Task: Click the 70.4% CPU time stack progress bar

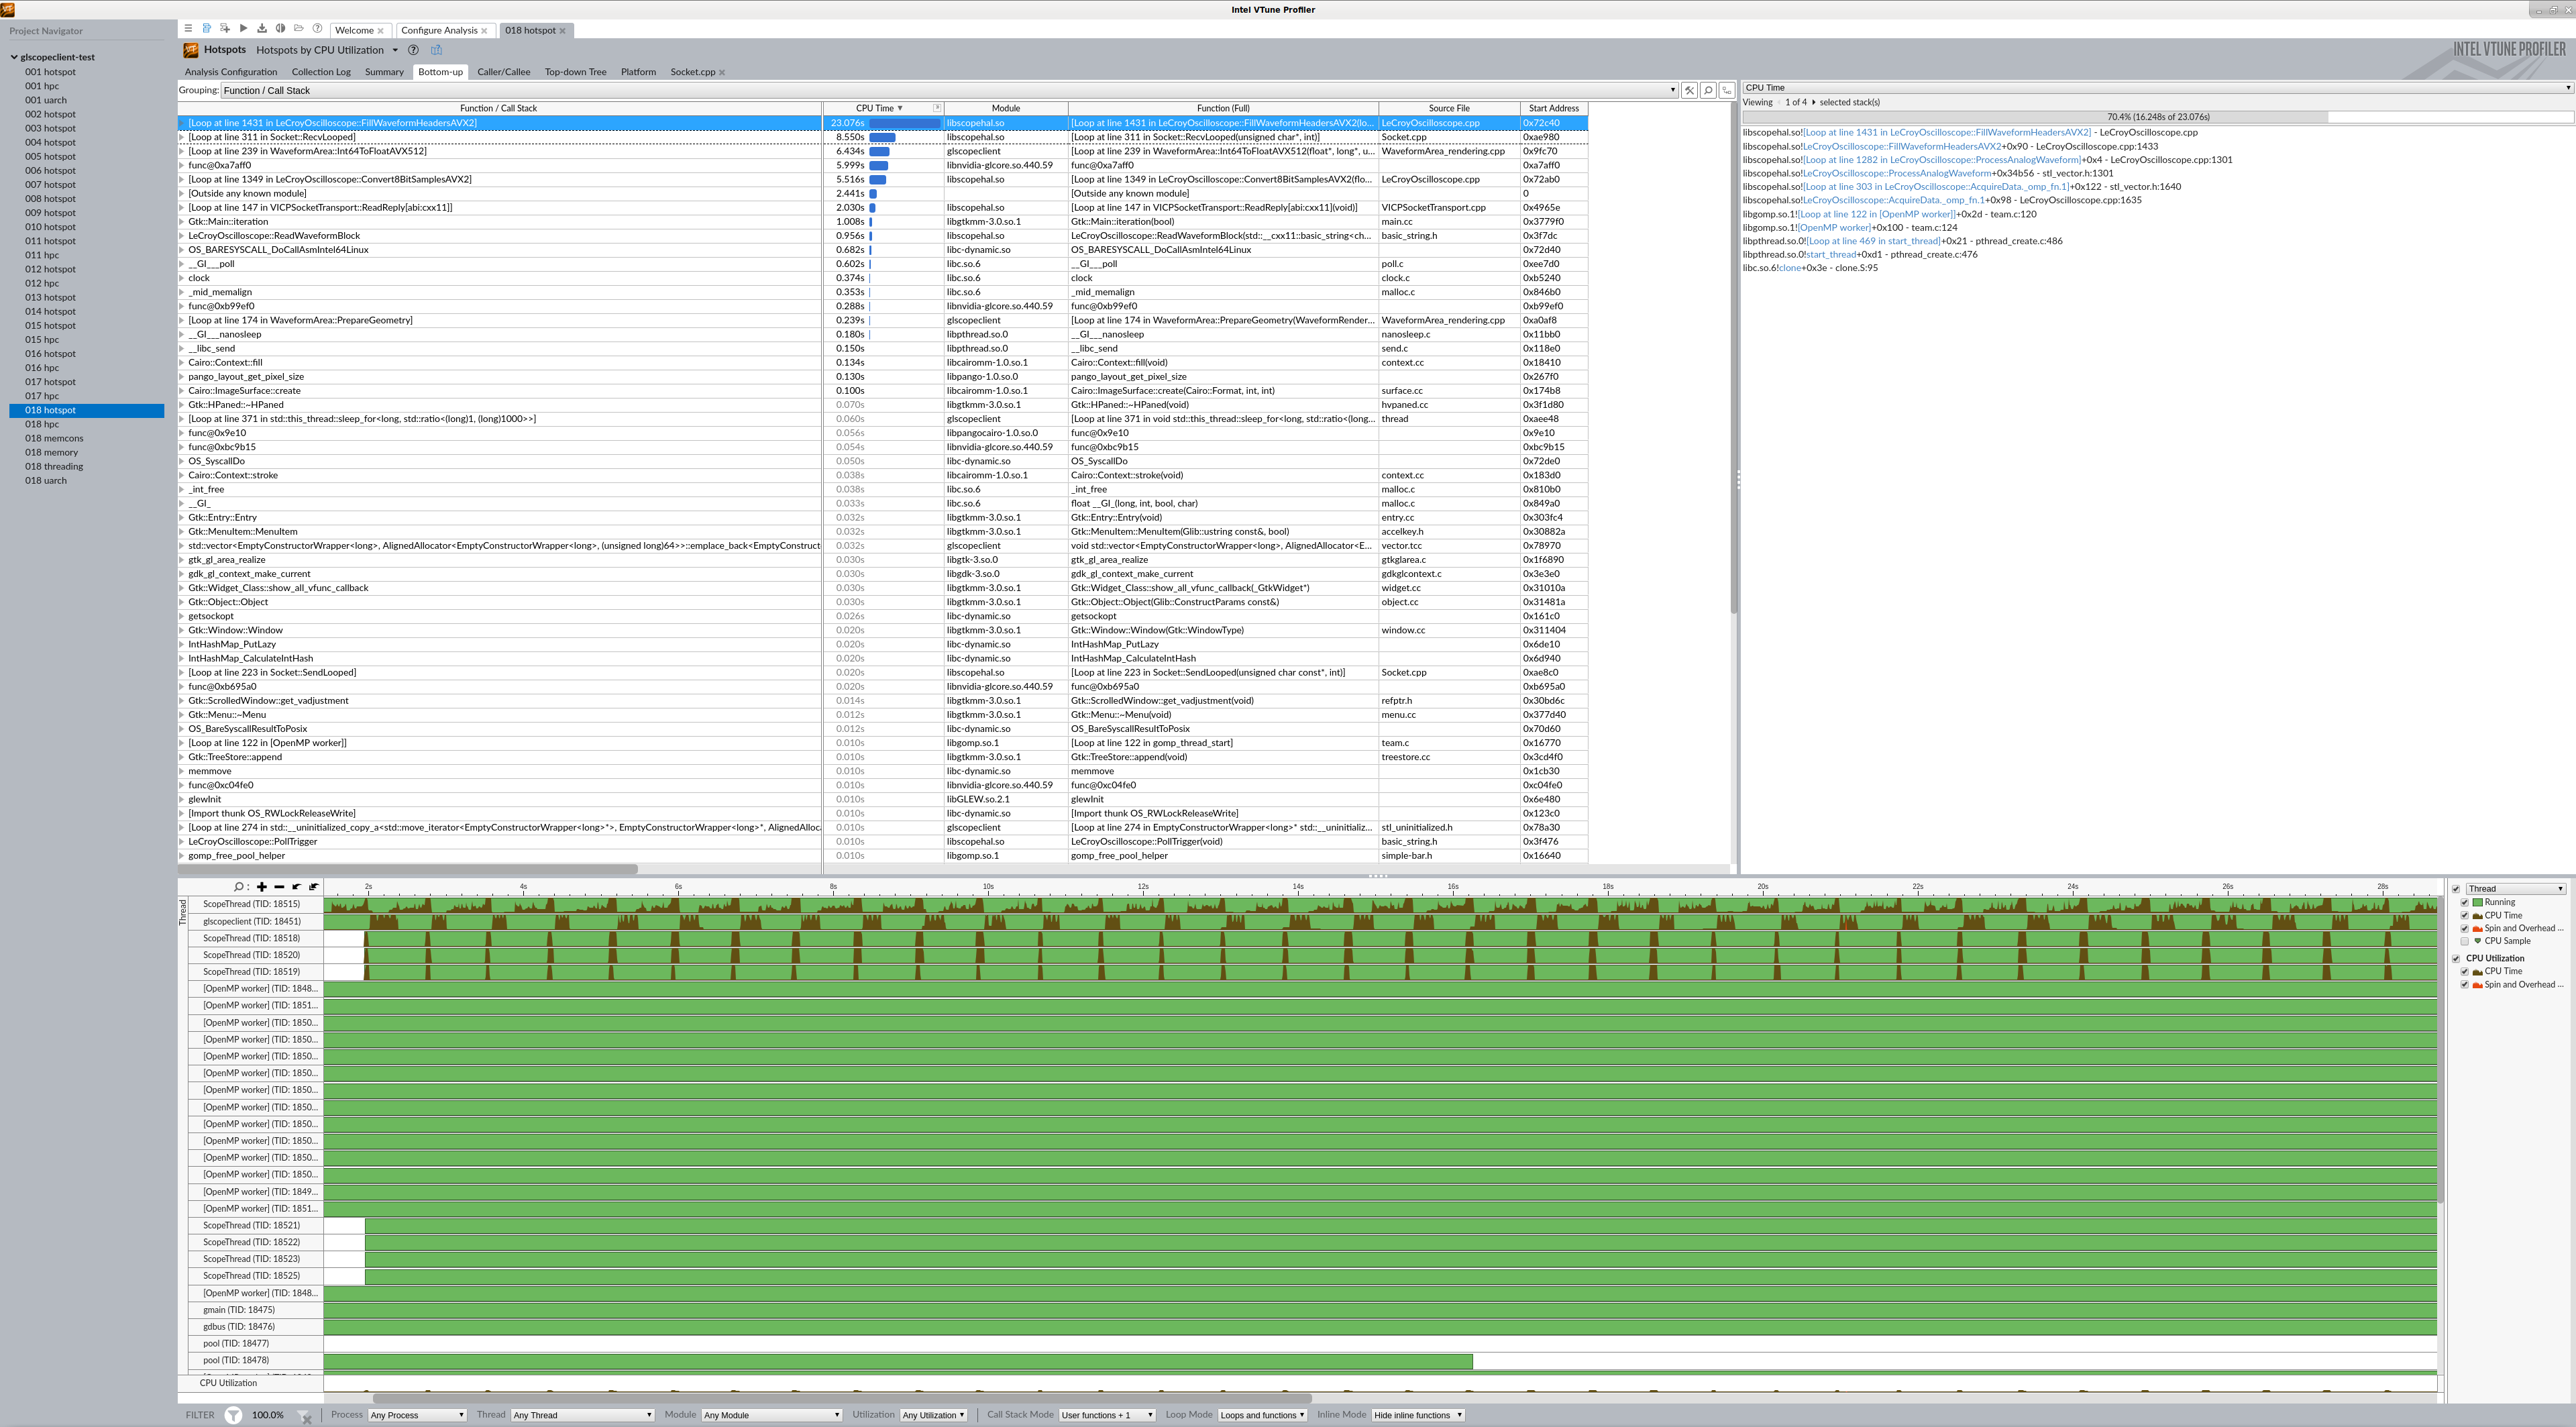Action: pos(2158,117)
